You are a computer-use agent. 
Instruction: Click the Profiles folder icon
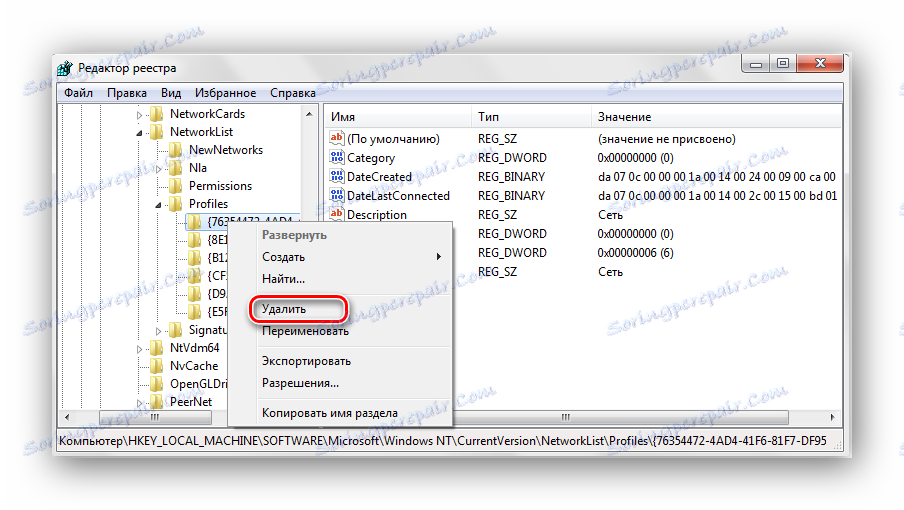click(175, 204)
